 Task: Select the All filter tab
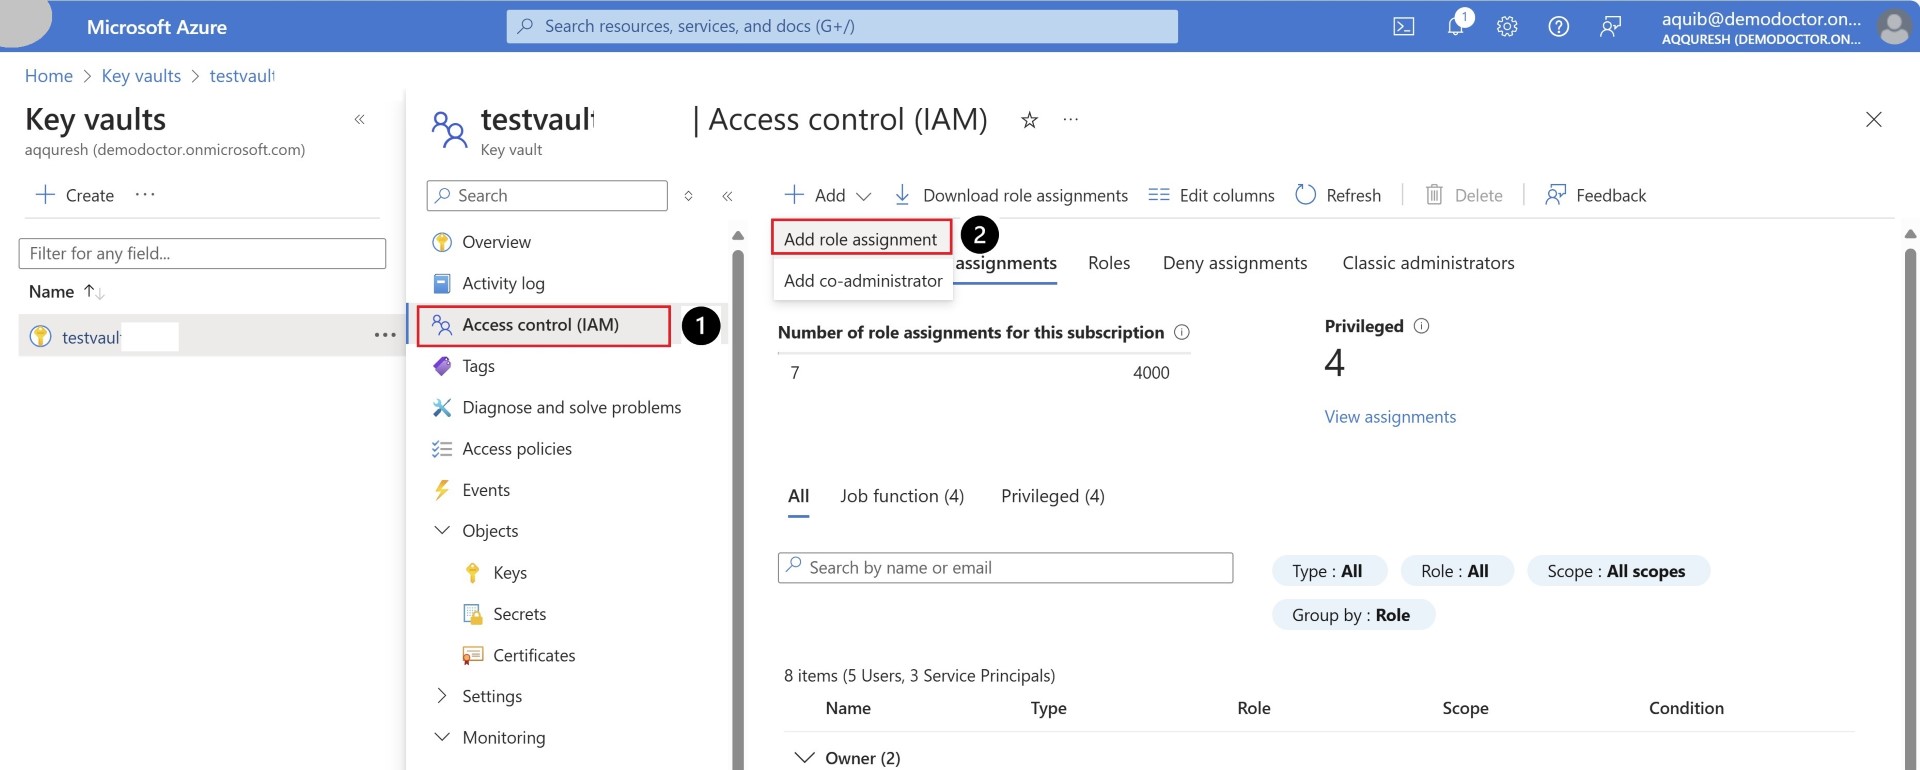point(798,496)
